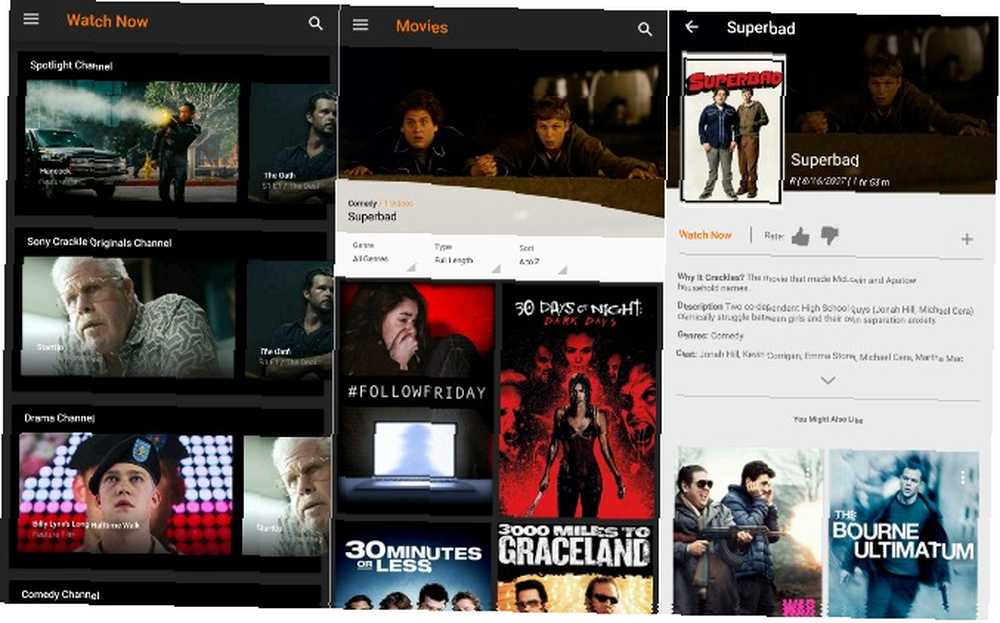Image resolution: width=1000 pixels, height=623 pixels.
Task: Rate Superbad with thumbs up
Action: 800,237
